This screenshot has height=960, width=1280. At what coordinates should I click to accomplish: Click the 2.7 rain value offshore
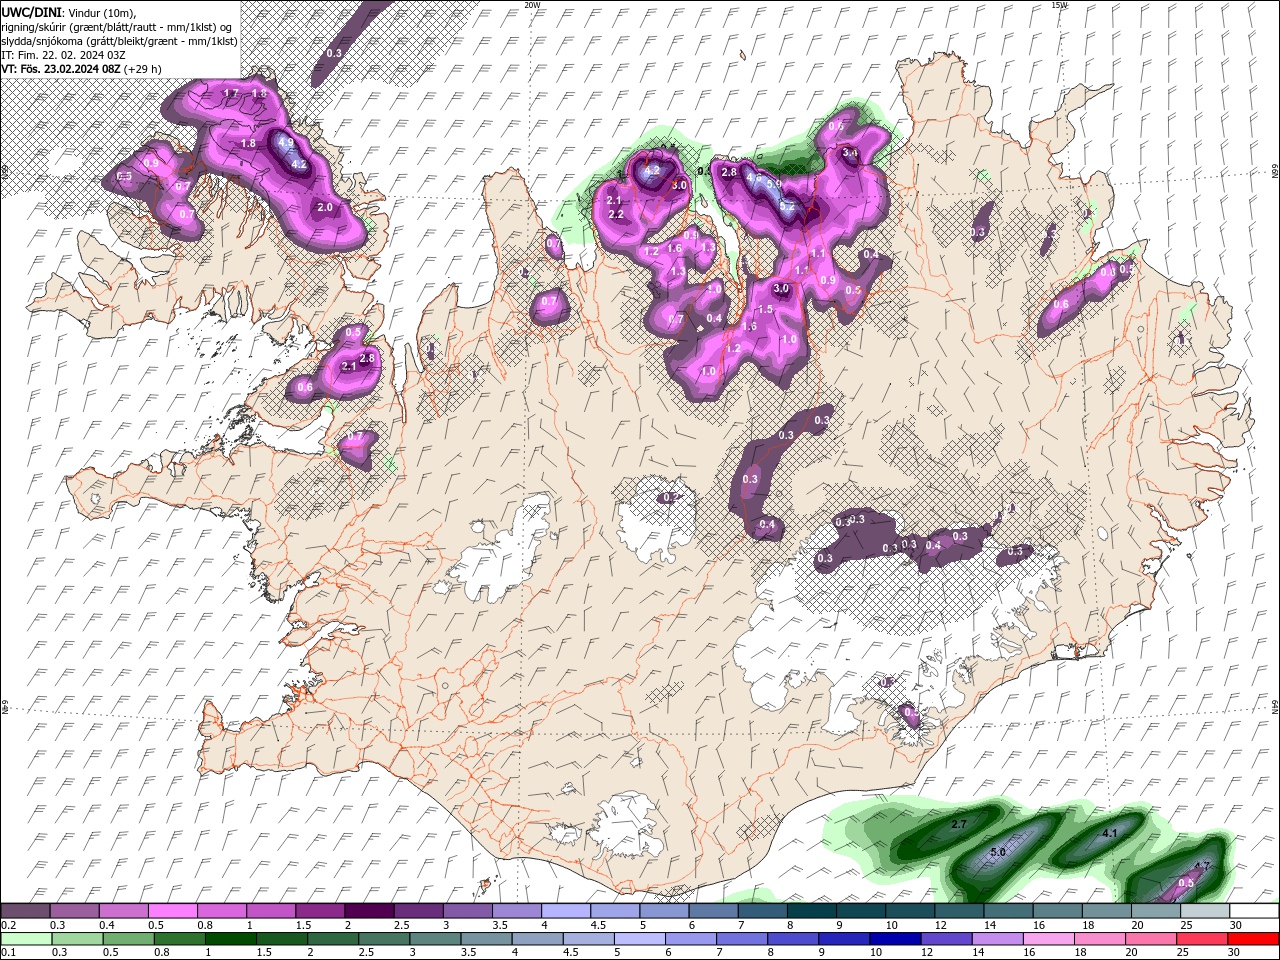(958, 824)
